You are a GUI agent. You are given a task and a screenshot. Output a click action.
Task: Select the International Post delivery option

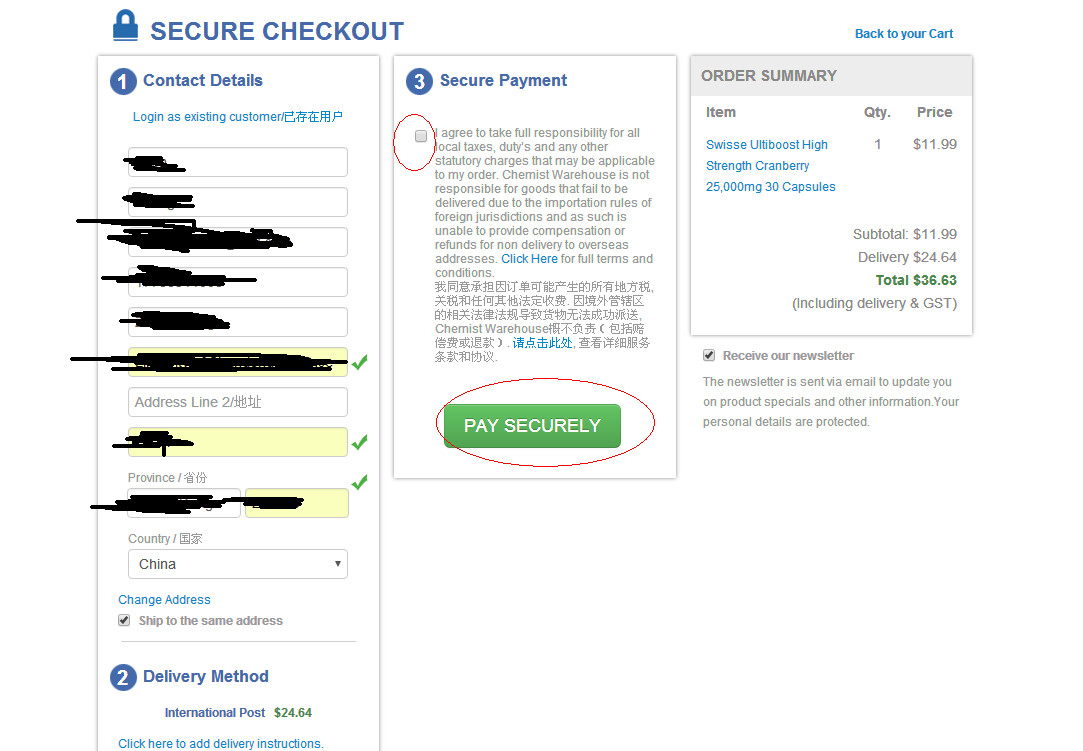[215, 713]
